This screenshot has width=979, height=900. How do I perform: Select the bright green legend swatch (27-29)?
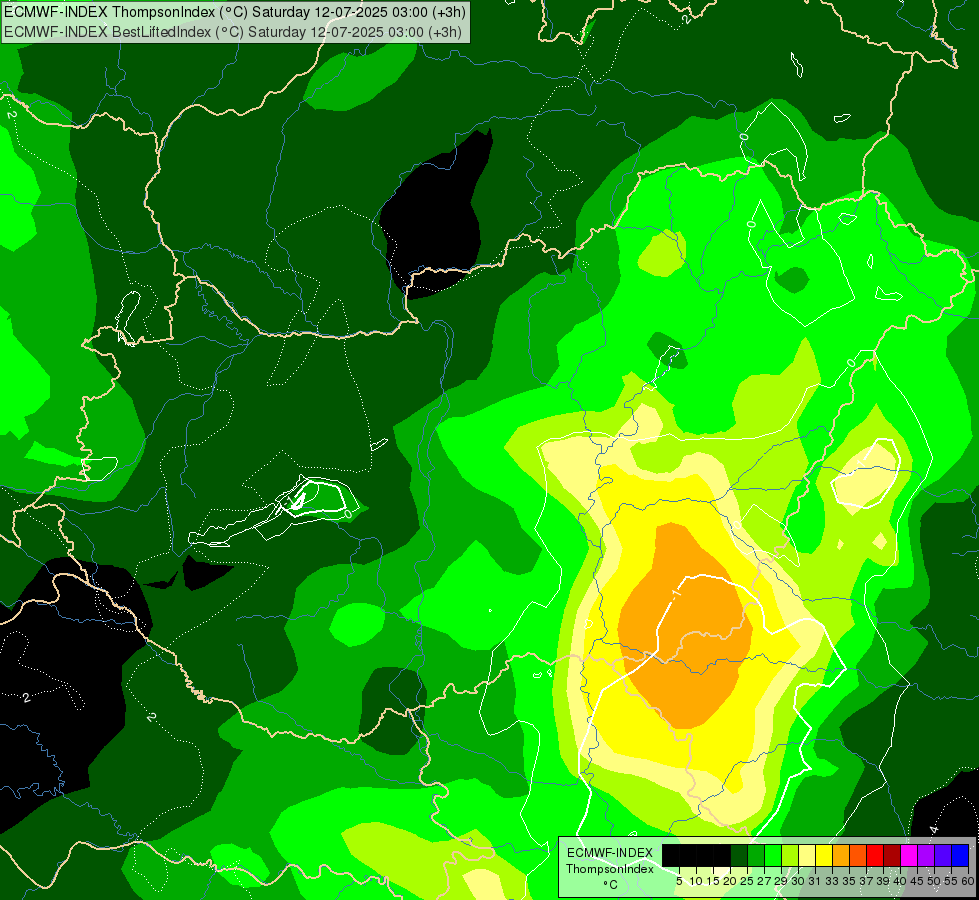[773, 855]
